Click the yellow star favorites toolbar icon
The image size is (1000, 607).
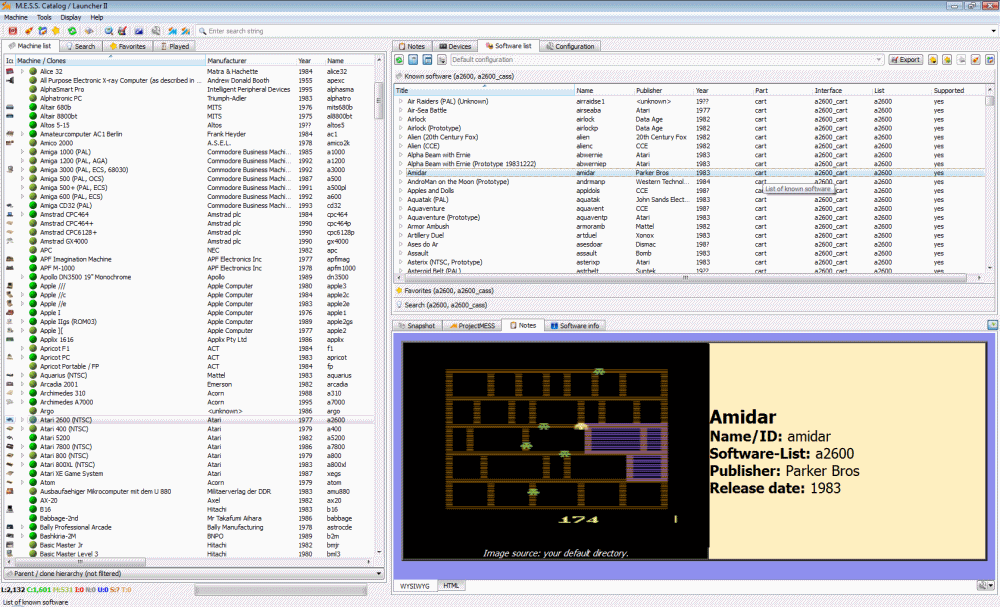pyautogui.click(x=56, y=31)
